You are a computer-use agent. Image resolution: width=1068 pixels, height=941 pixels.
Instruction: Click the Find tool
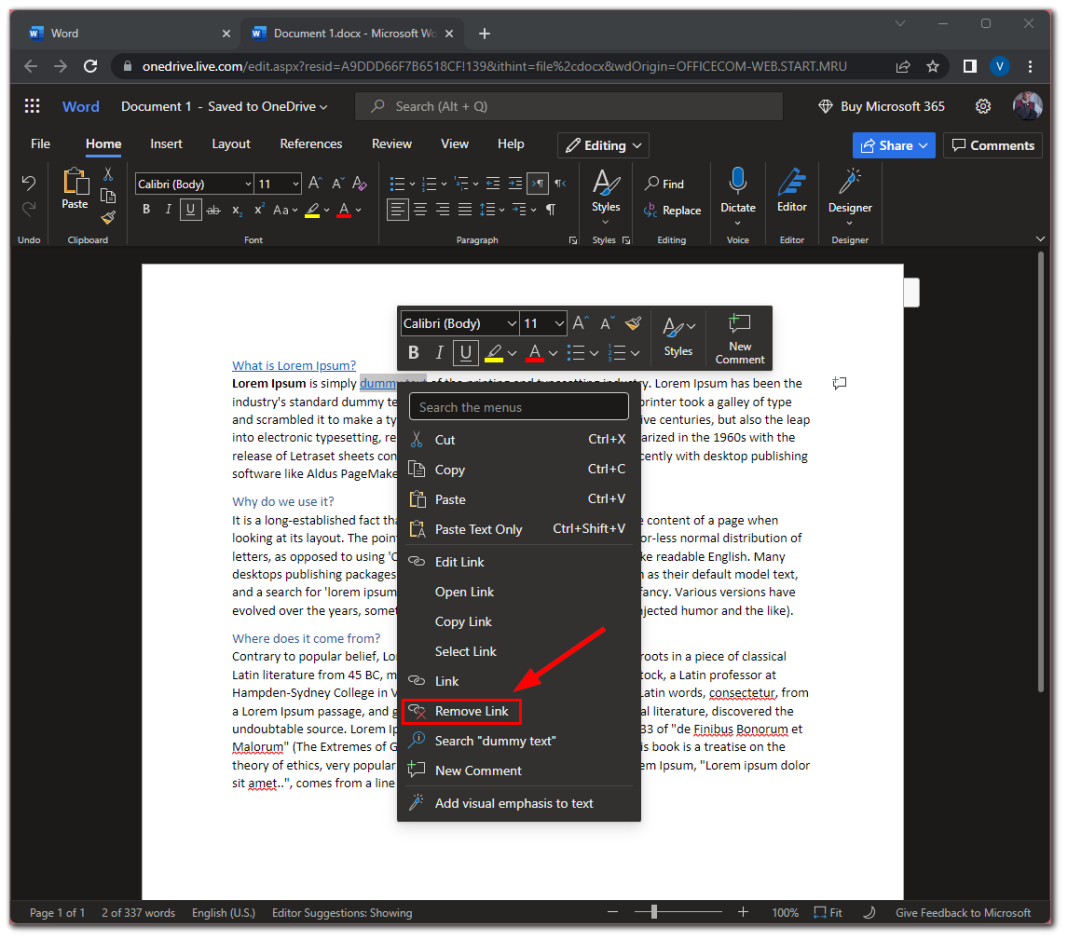pos(664,183)
